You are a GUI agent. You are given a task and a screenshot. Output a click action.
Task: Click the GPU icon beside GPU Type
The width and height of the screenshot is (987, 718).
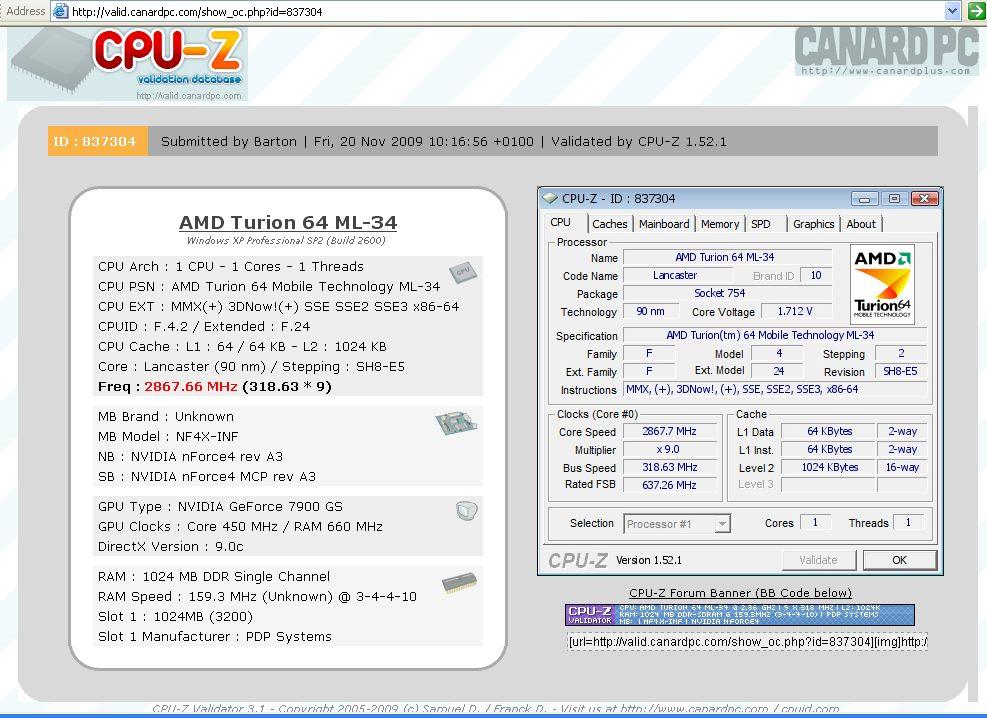(x=466, y=510)
